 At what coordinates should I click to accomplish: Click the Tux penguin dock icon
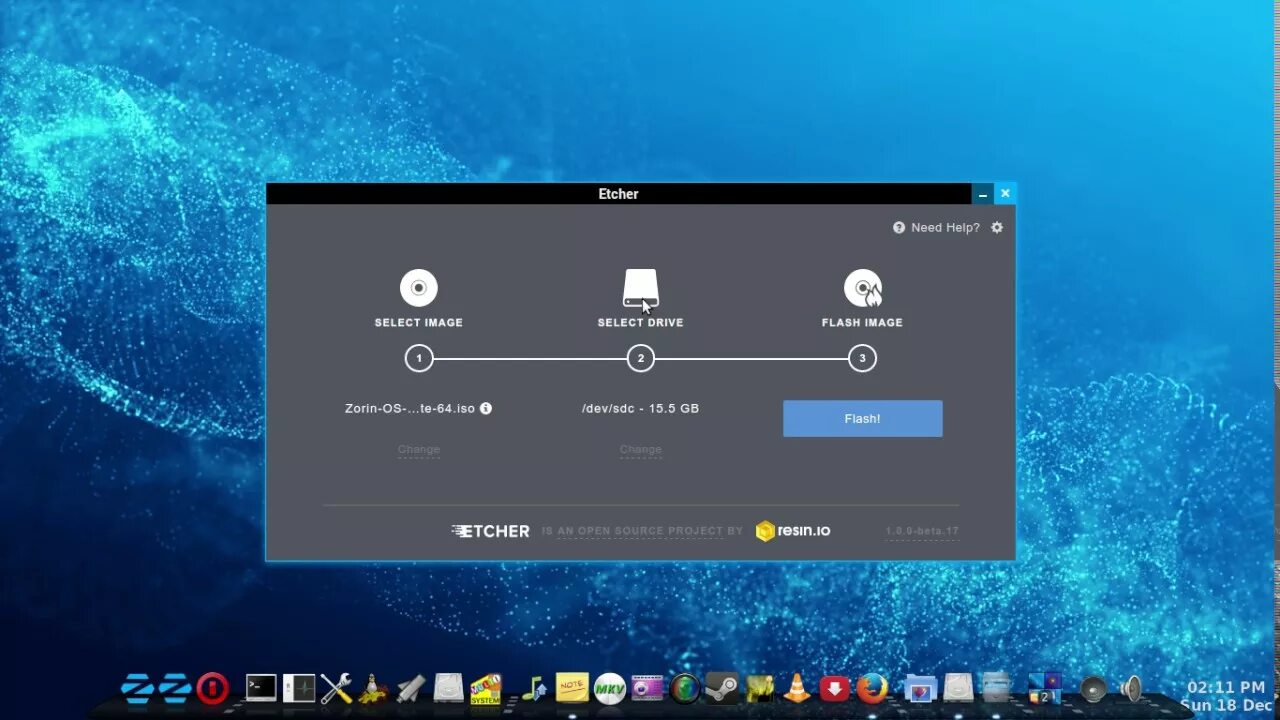tap(373, 688)
